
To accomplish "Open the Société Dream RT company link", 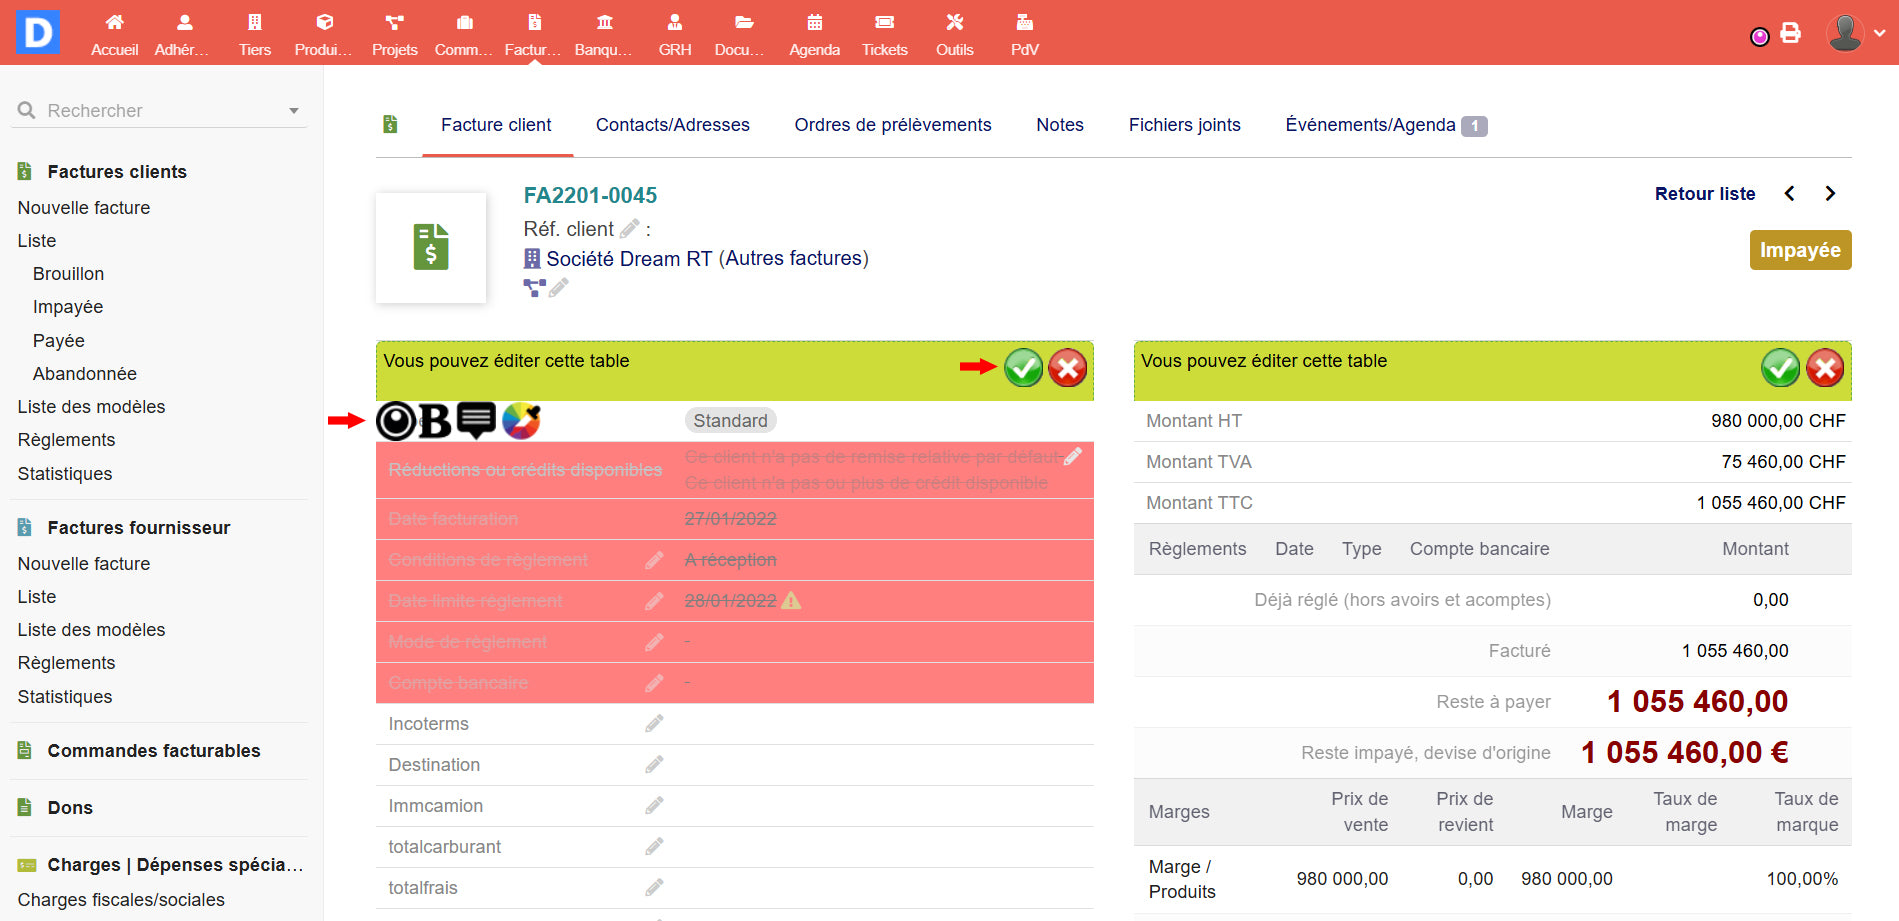I will click(x=628, y=259).
